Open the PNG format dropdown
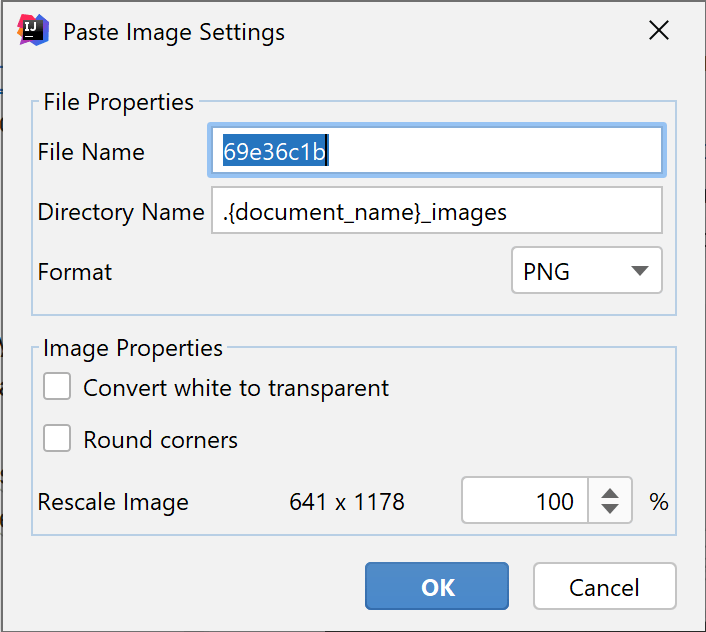Viewport: 706px width, 632px height. 587,271
